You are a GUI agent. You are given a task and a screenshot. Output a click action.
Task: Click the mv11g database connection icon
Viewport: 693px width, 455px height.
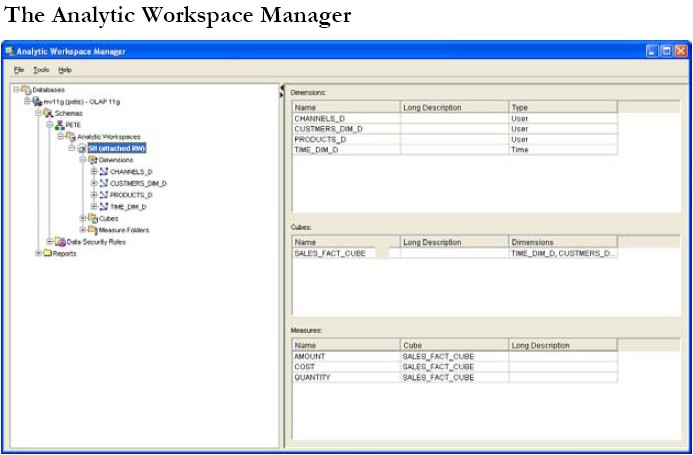pyautogui.click(x=37, y=101)
